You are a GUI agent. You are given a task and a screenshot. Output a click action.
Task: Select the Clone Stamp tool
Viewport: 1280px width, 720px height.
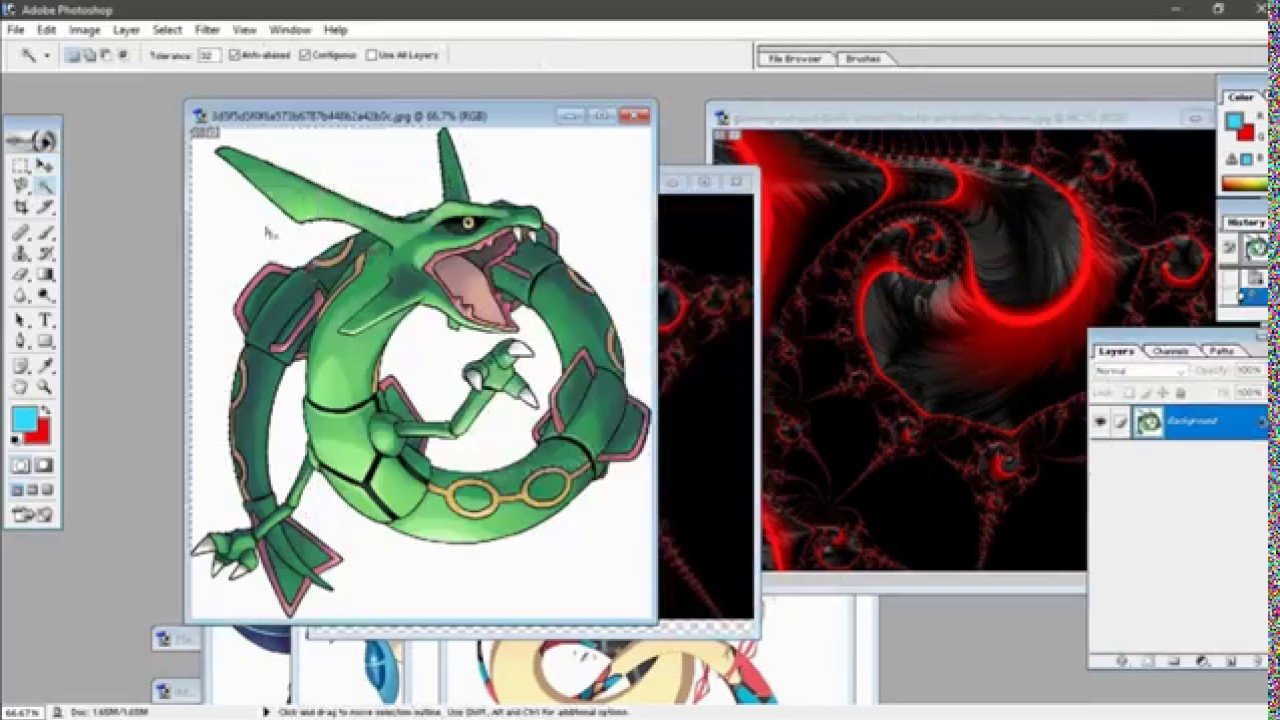pyautogui.click(x=21, y=254)
